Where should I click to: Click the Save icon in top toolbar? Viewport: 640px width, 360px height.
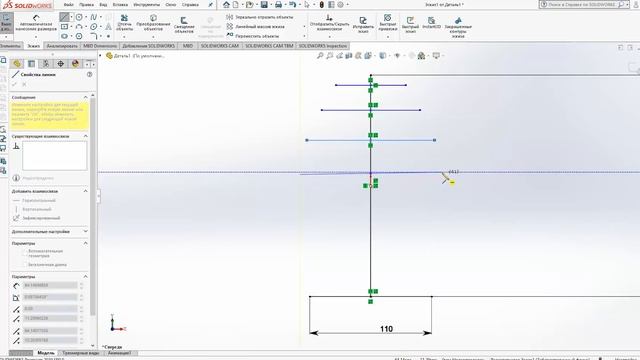pyautogui.click(x=264, y=5)
